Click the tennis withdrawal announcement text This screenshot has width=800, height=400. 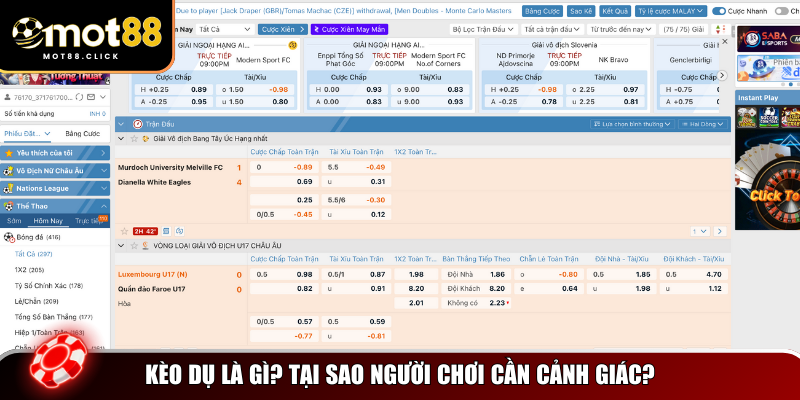tap(344, 11)
